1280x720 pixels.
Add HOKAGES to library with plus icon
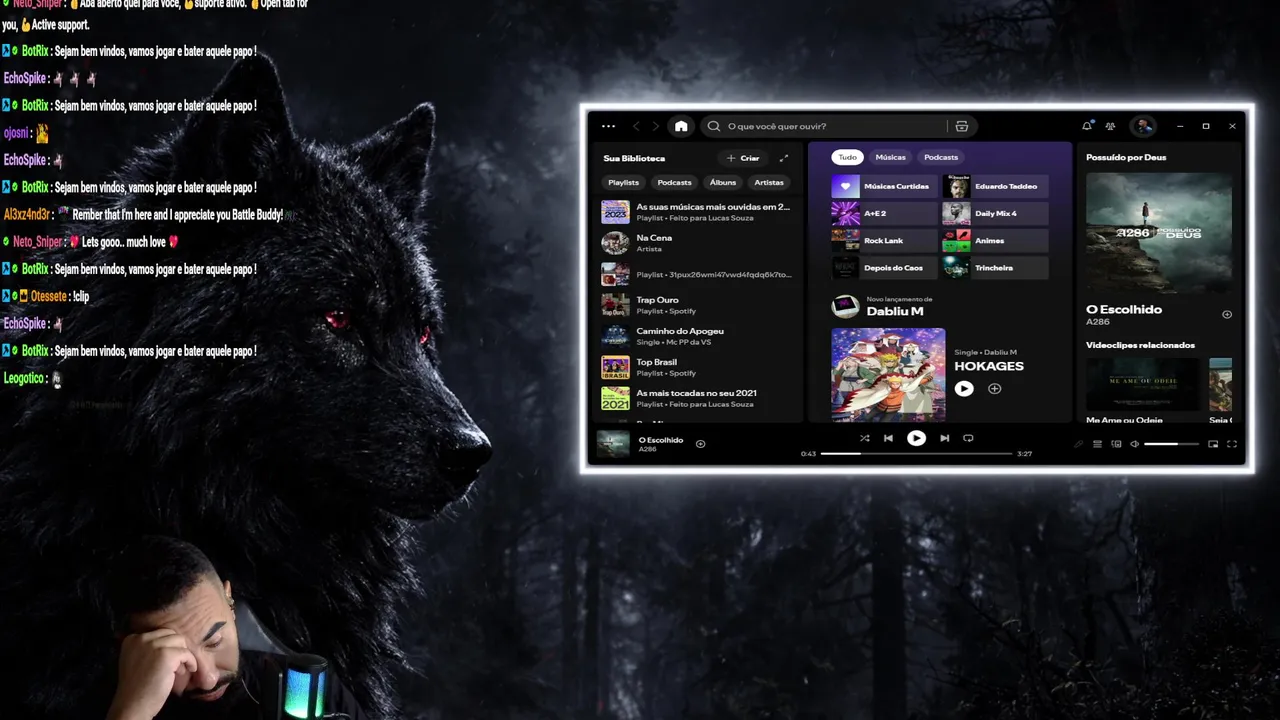[994, 389]
